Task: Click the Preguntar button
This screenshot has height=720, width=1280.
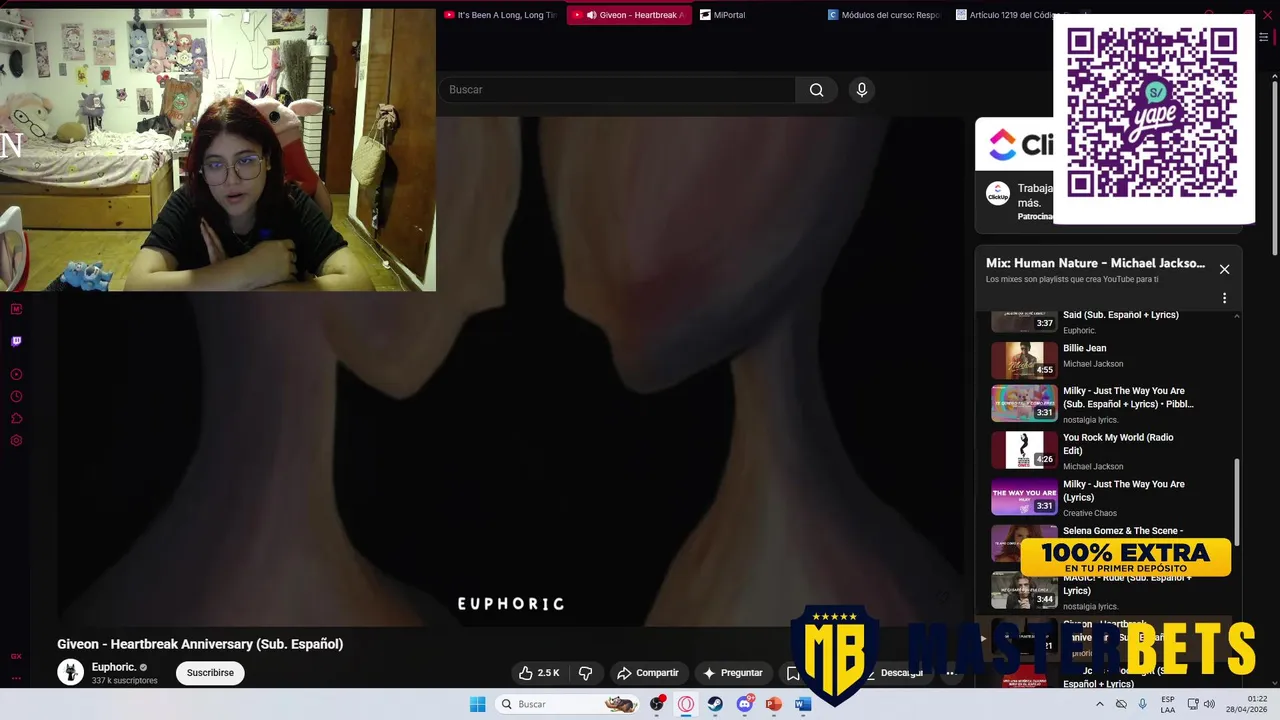Action: 733,673
